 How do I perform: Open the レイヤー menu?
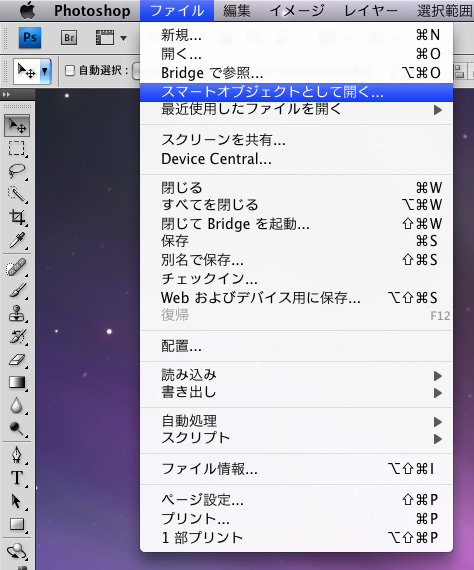tap(371, 11)
